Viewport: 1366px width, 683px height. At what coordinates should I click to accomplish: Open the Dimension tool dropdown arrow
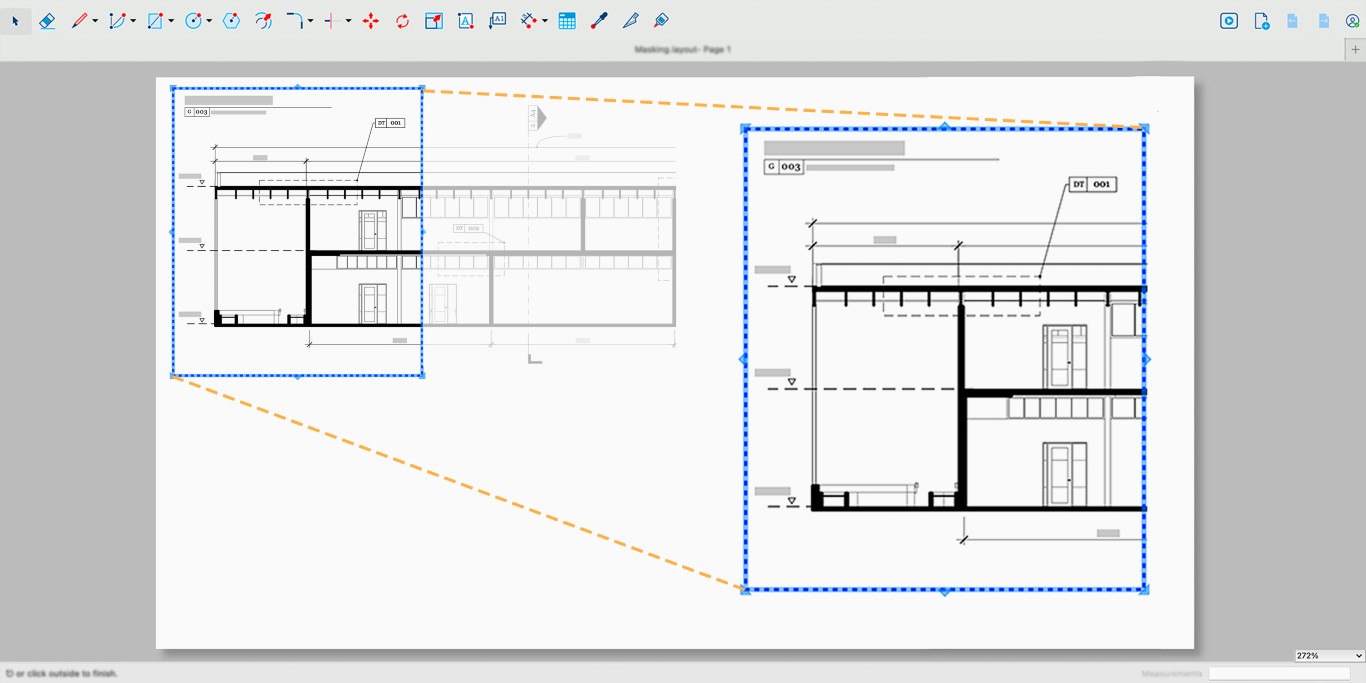coord(545,21)
